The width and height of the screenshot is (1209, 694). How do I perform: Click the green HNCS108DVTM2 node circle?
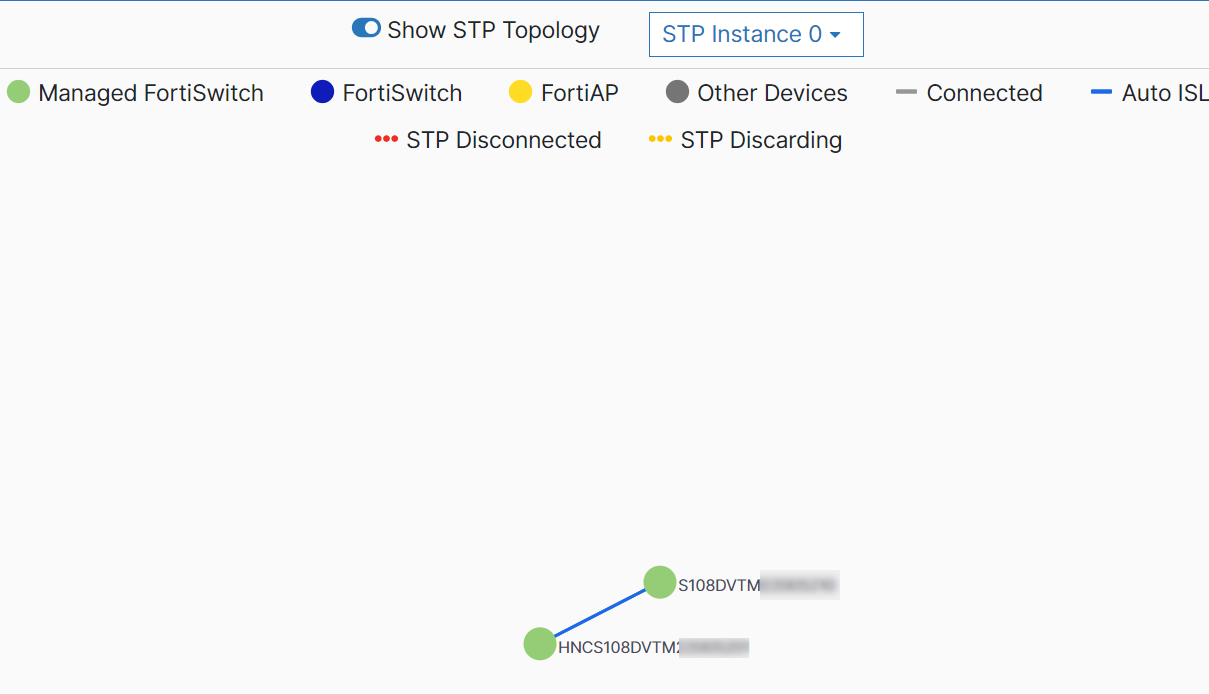(540, 644)
